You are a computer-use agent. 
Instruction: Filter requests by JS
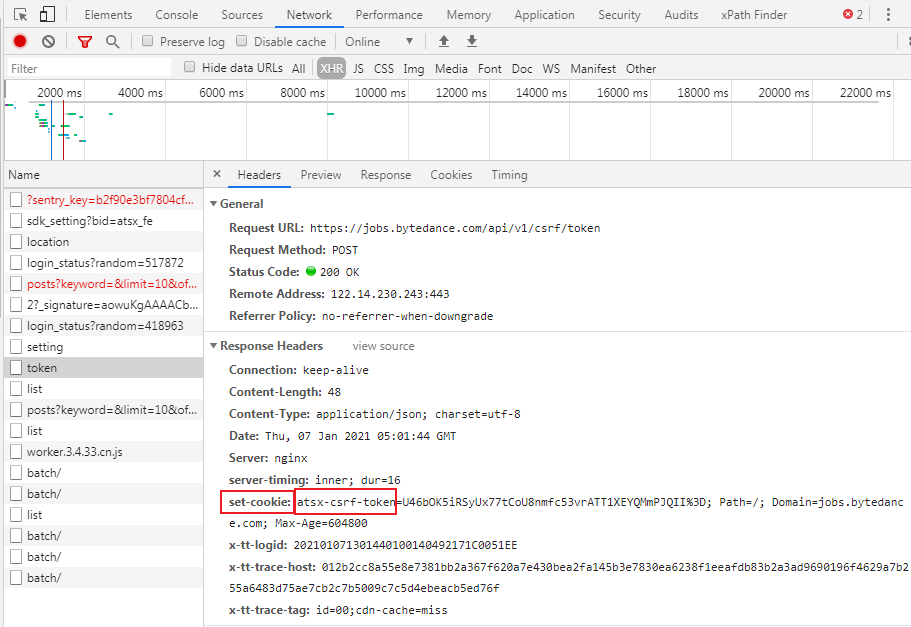[x=358, y=69]
